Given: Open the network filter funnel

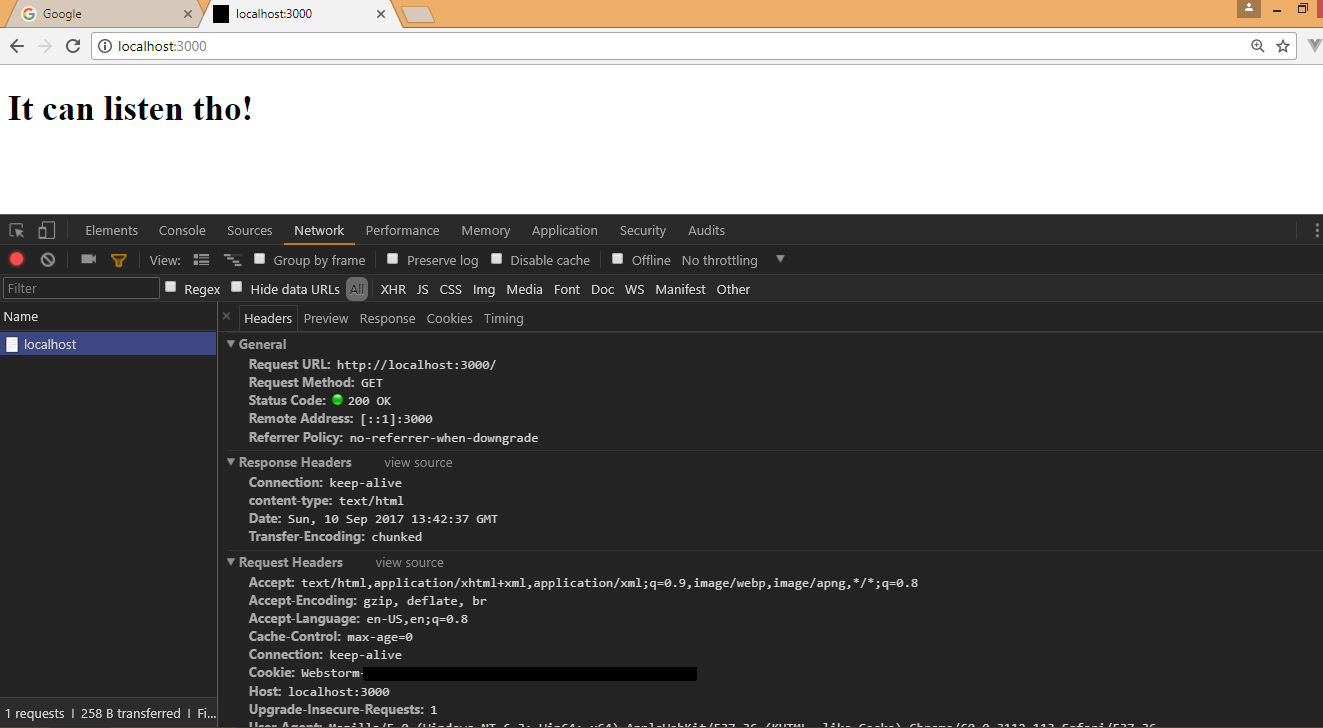Looking at the screenshot, I should pos(119,259).
